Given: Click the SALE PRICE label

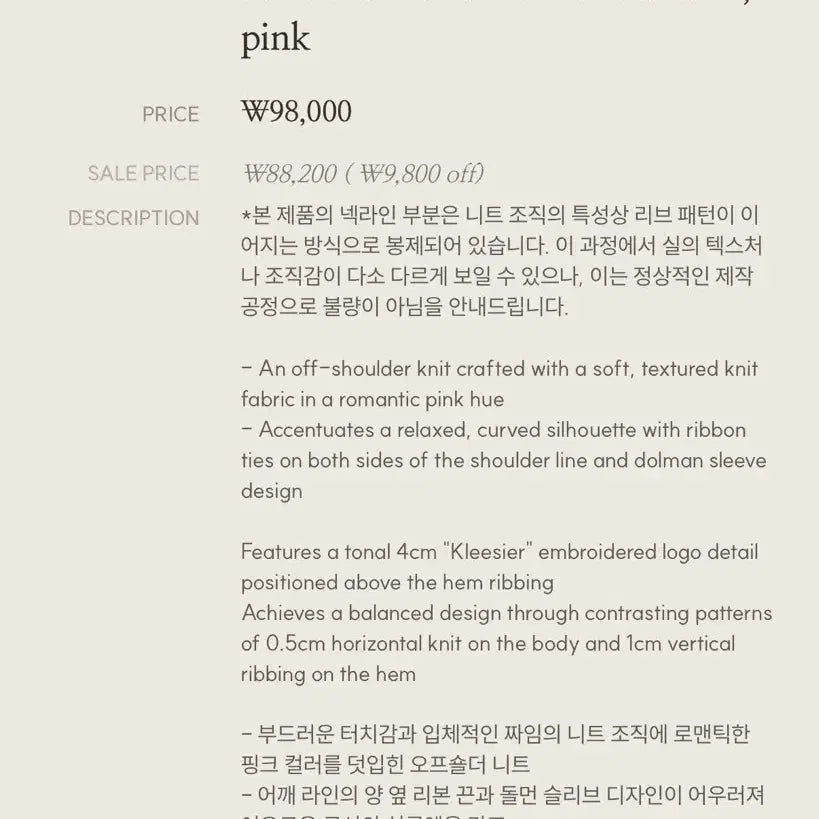Looking at the screenshot, I should pos(143,174).
